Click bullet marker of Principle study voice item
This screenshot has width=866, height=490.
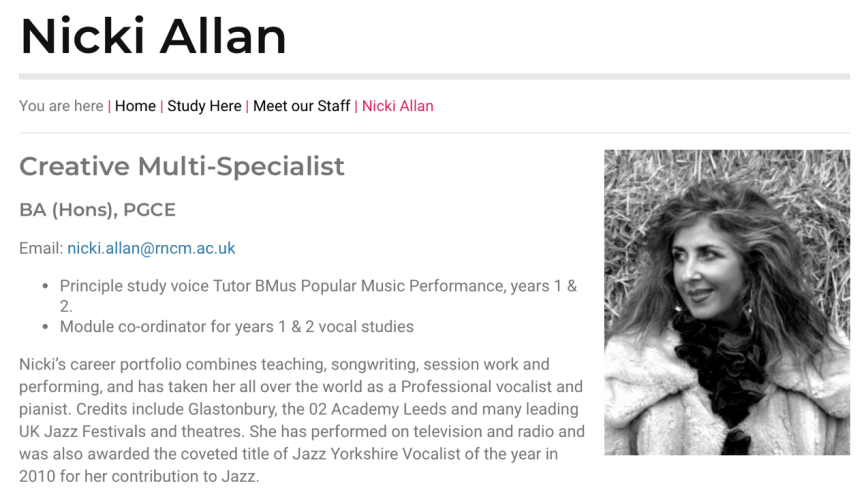45,286
